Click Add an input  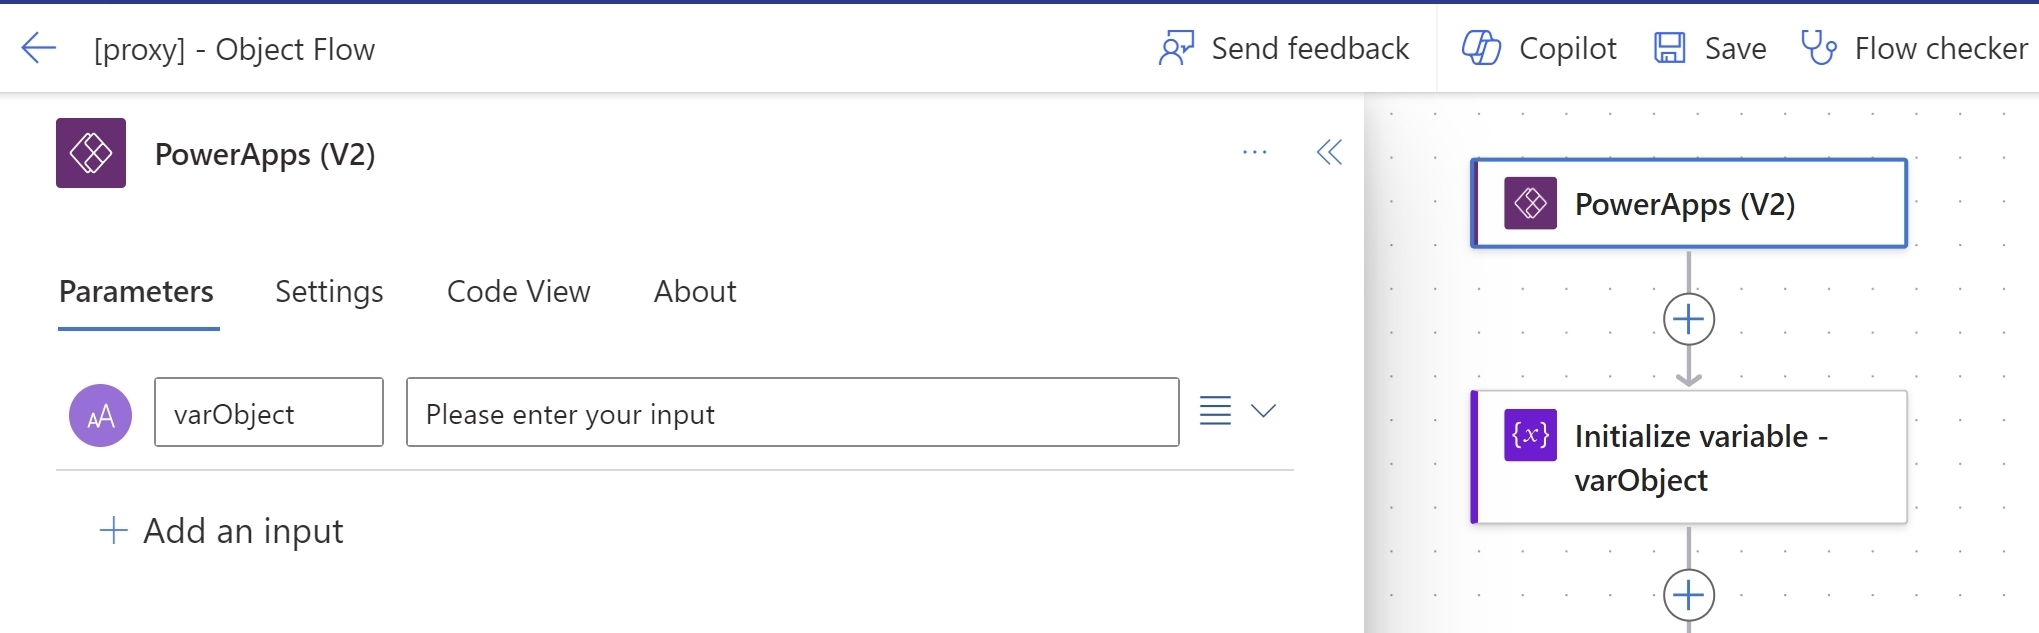222,531
